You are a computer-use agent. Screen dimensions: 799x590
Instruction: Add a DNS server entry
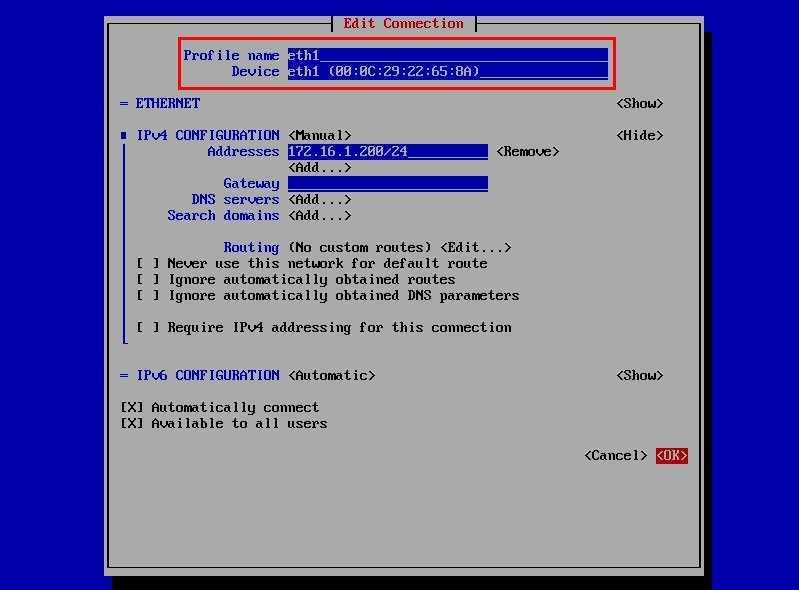pos(319,200)
